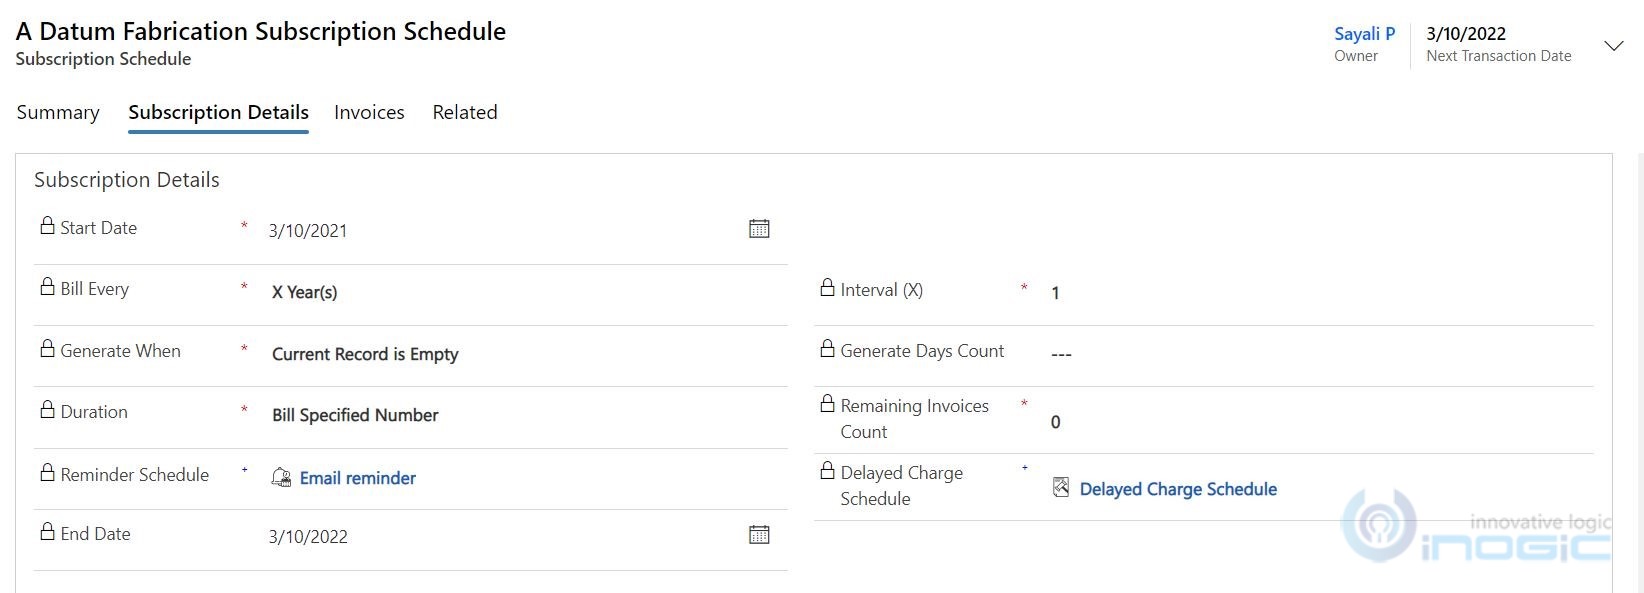1644x593 pixels.
Task: Click the lock icon beside Reminder Schedule
Action: tap(47, 473)
